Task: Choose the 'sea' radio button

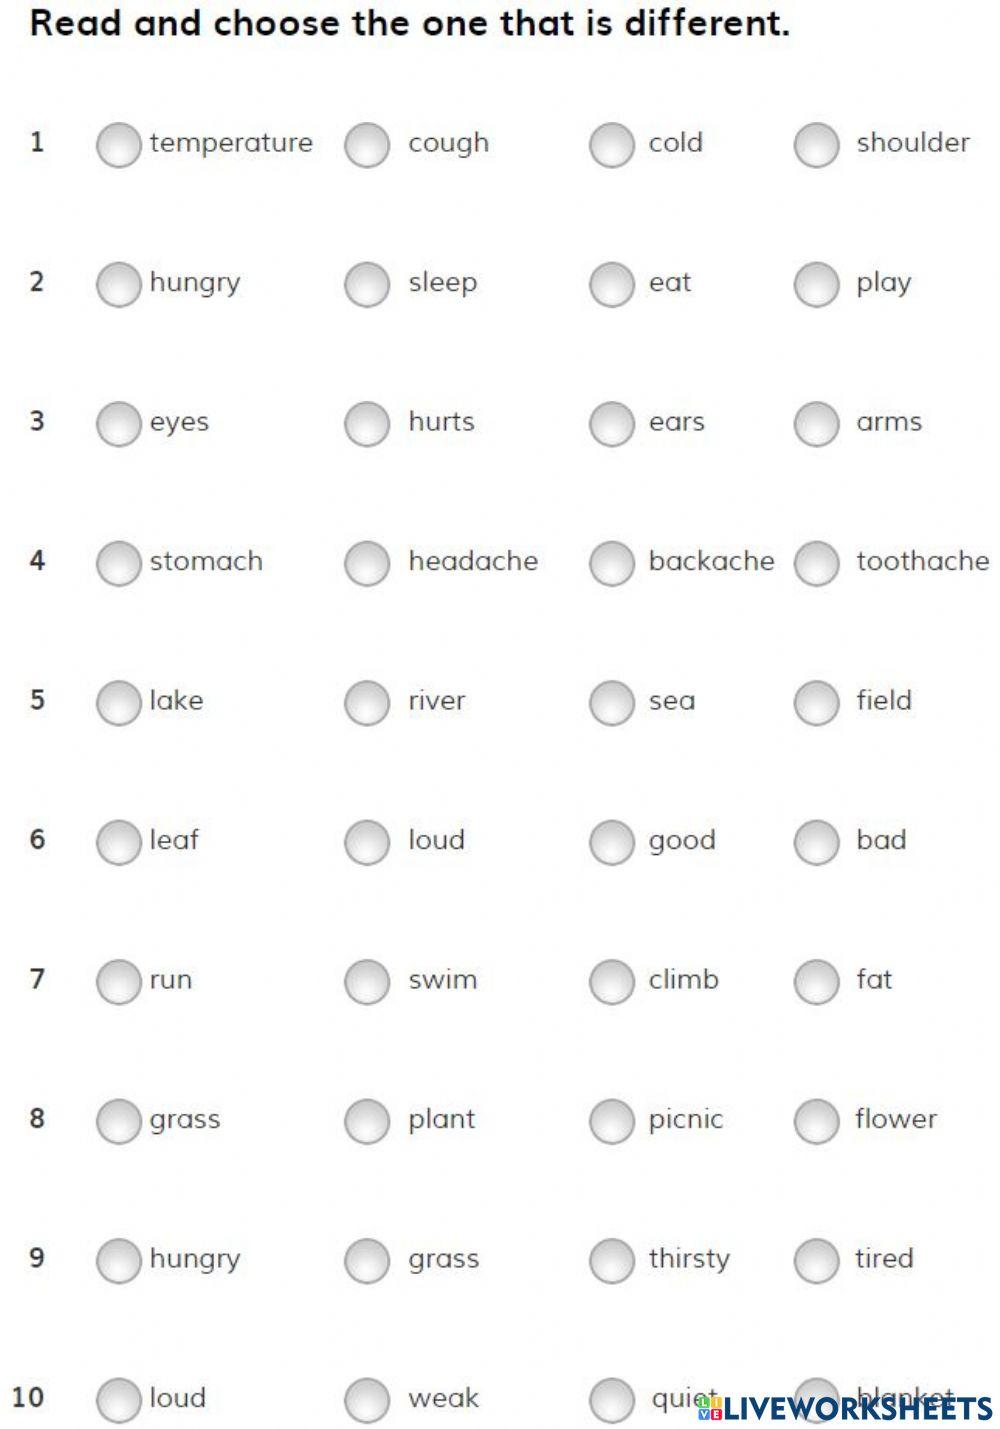Action: [x=611, y=703]
